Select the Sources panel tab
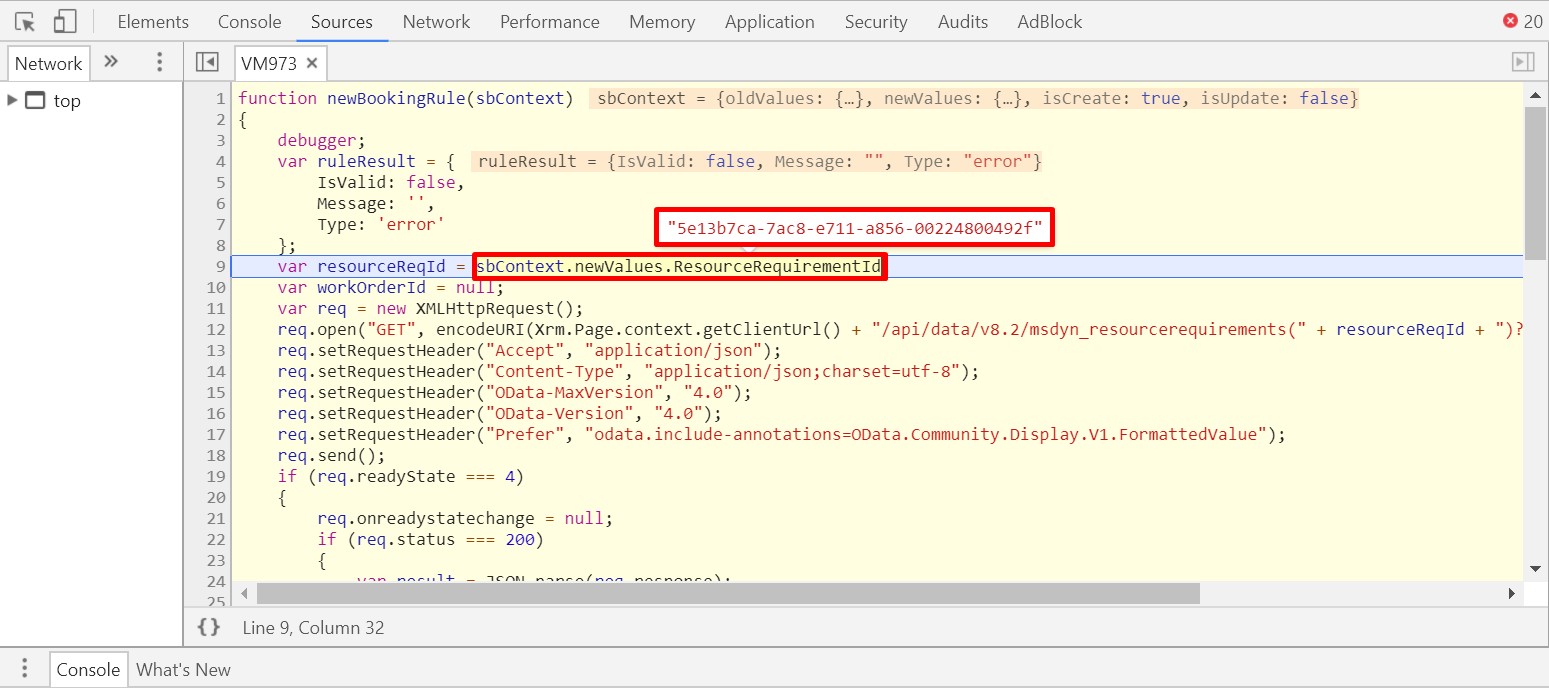Viewport: 1549px width, 688px height. coord(342,21)
